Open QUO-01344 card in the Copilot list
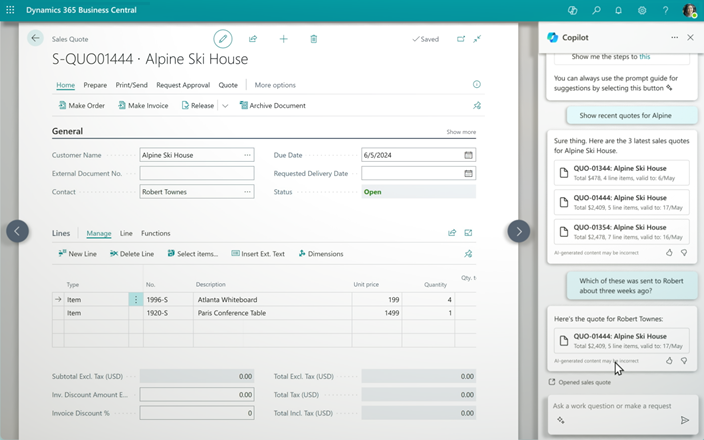Screen dimensions: 704x440 (622, 173)
